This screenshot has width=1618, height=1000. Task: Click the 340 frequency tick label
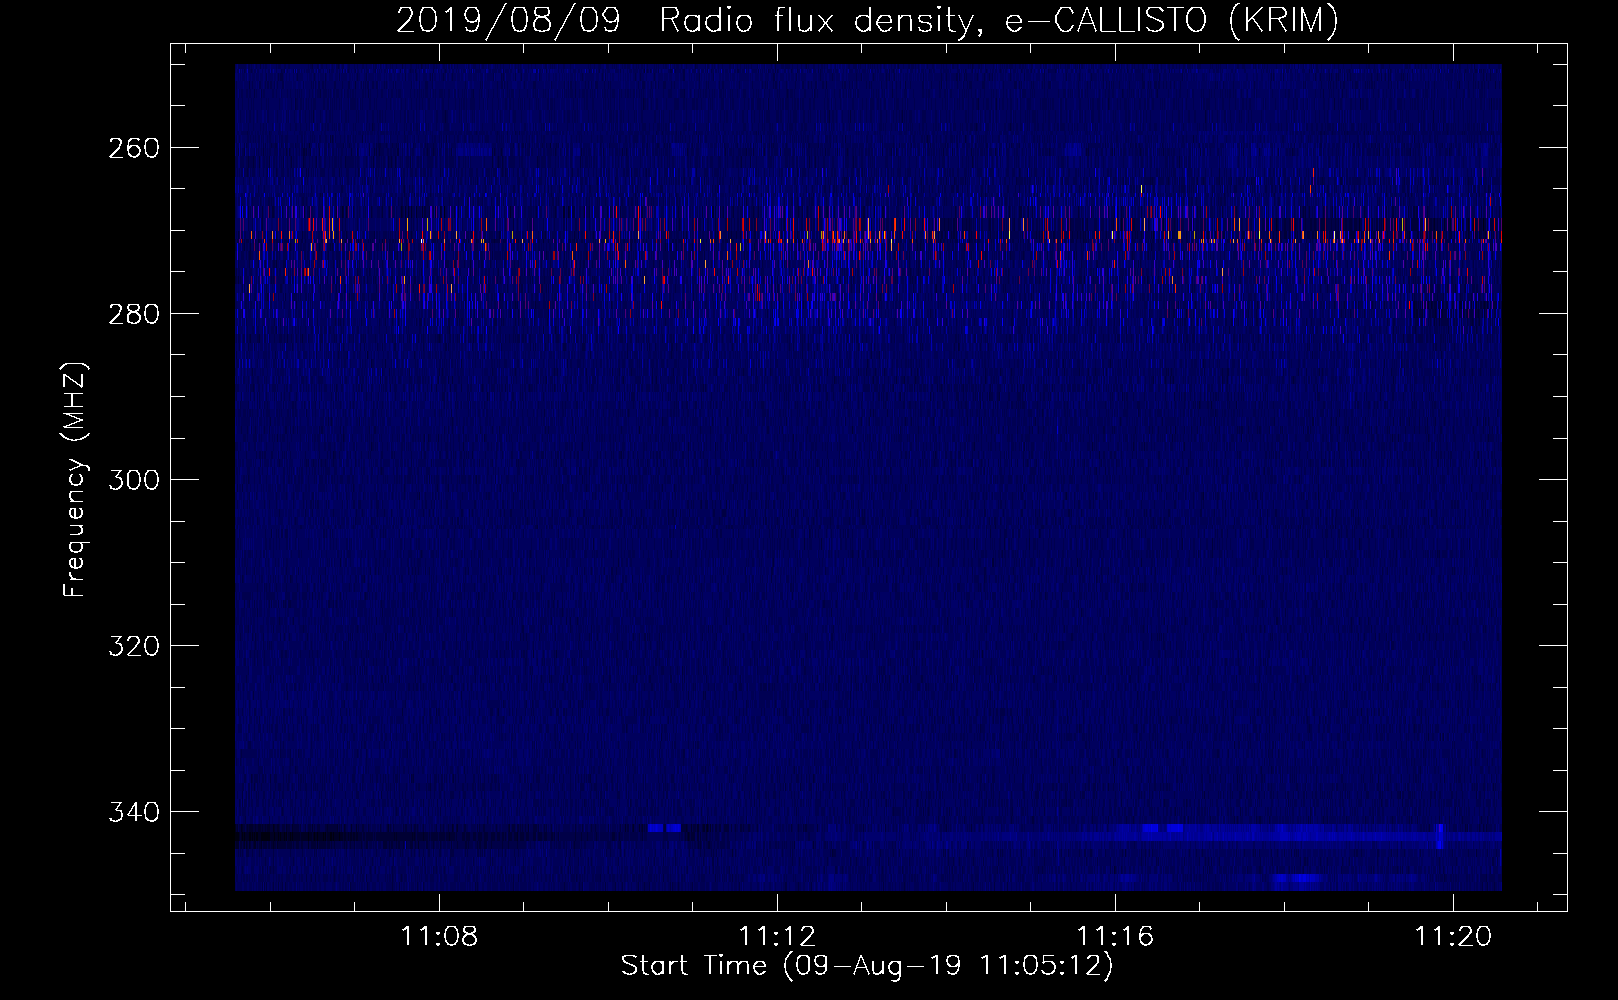(x=133, y=812)
